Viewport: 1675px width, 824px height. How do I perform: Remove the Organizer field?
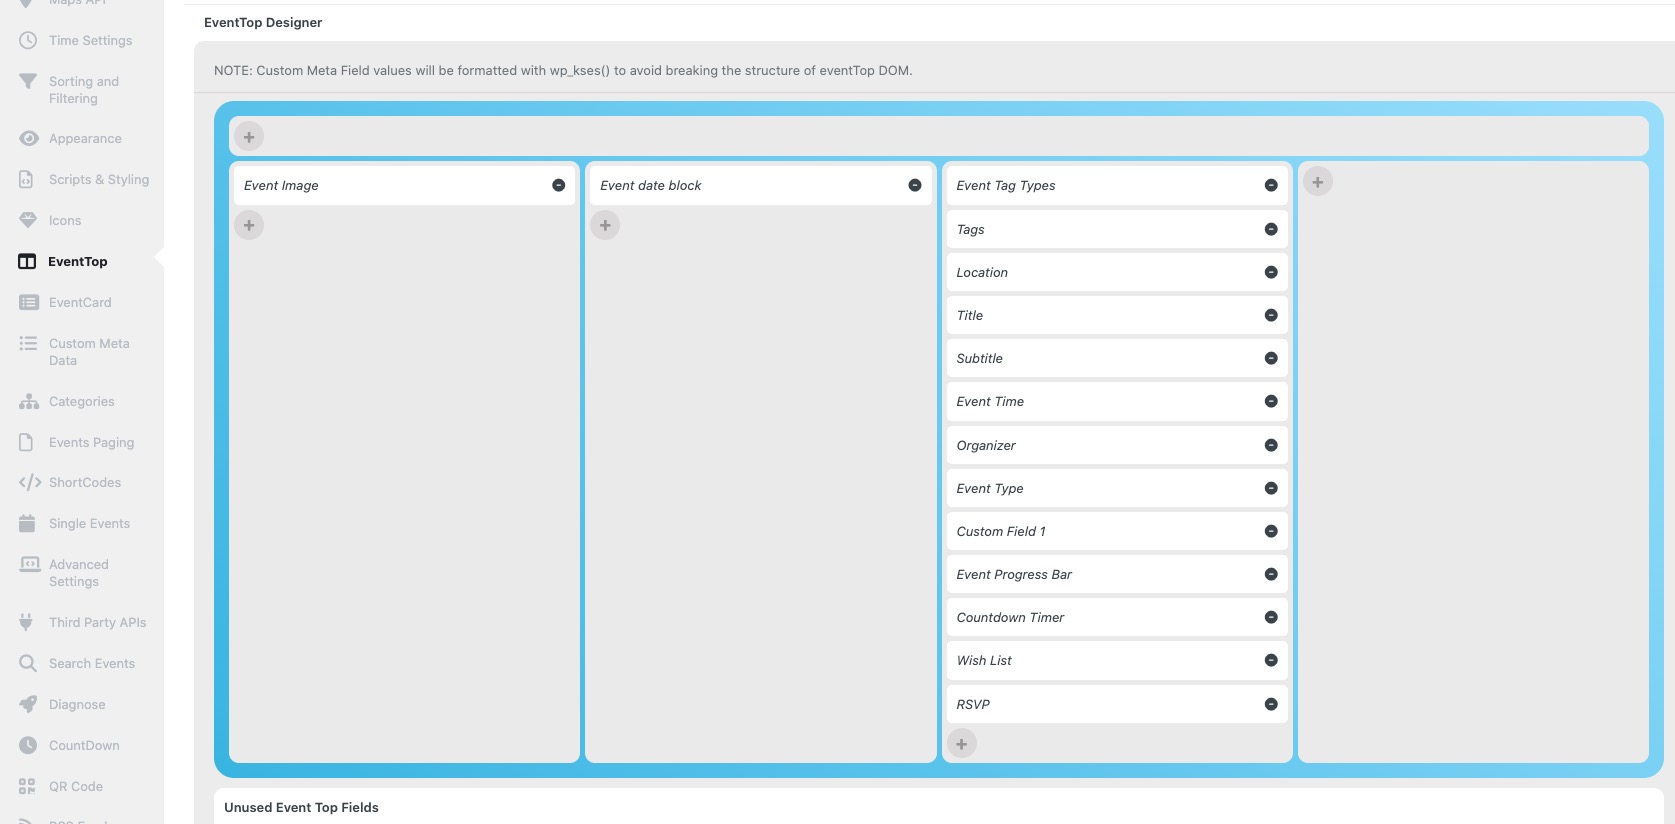1271,445
